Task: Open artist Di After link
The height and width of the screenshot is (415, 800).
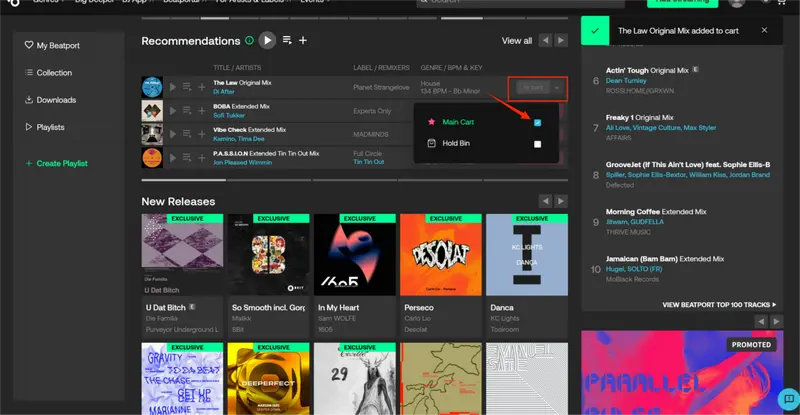Action: pos(223,92)
